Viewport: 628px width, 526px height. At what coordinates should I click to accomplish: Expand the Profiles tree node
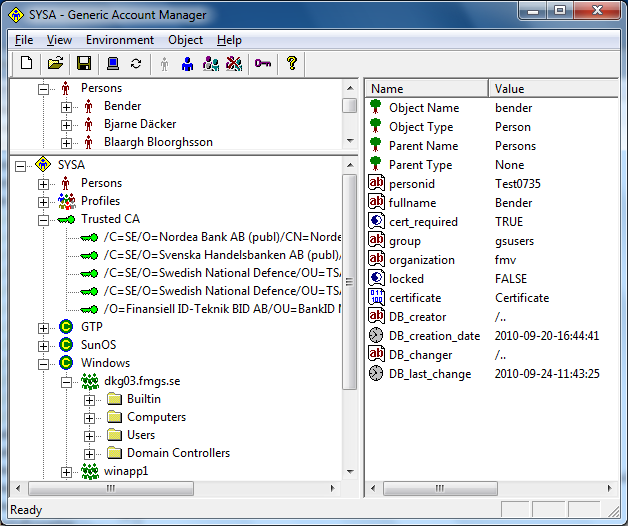point(44,201)
